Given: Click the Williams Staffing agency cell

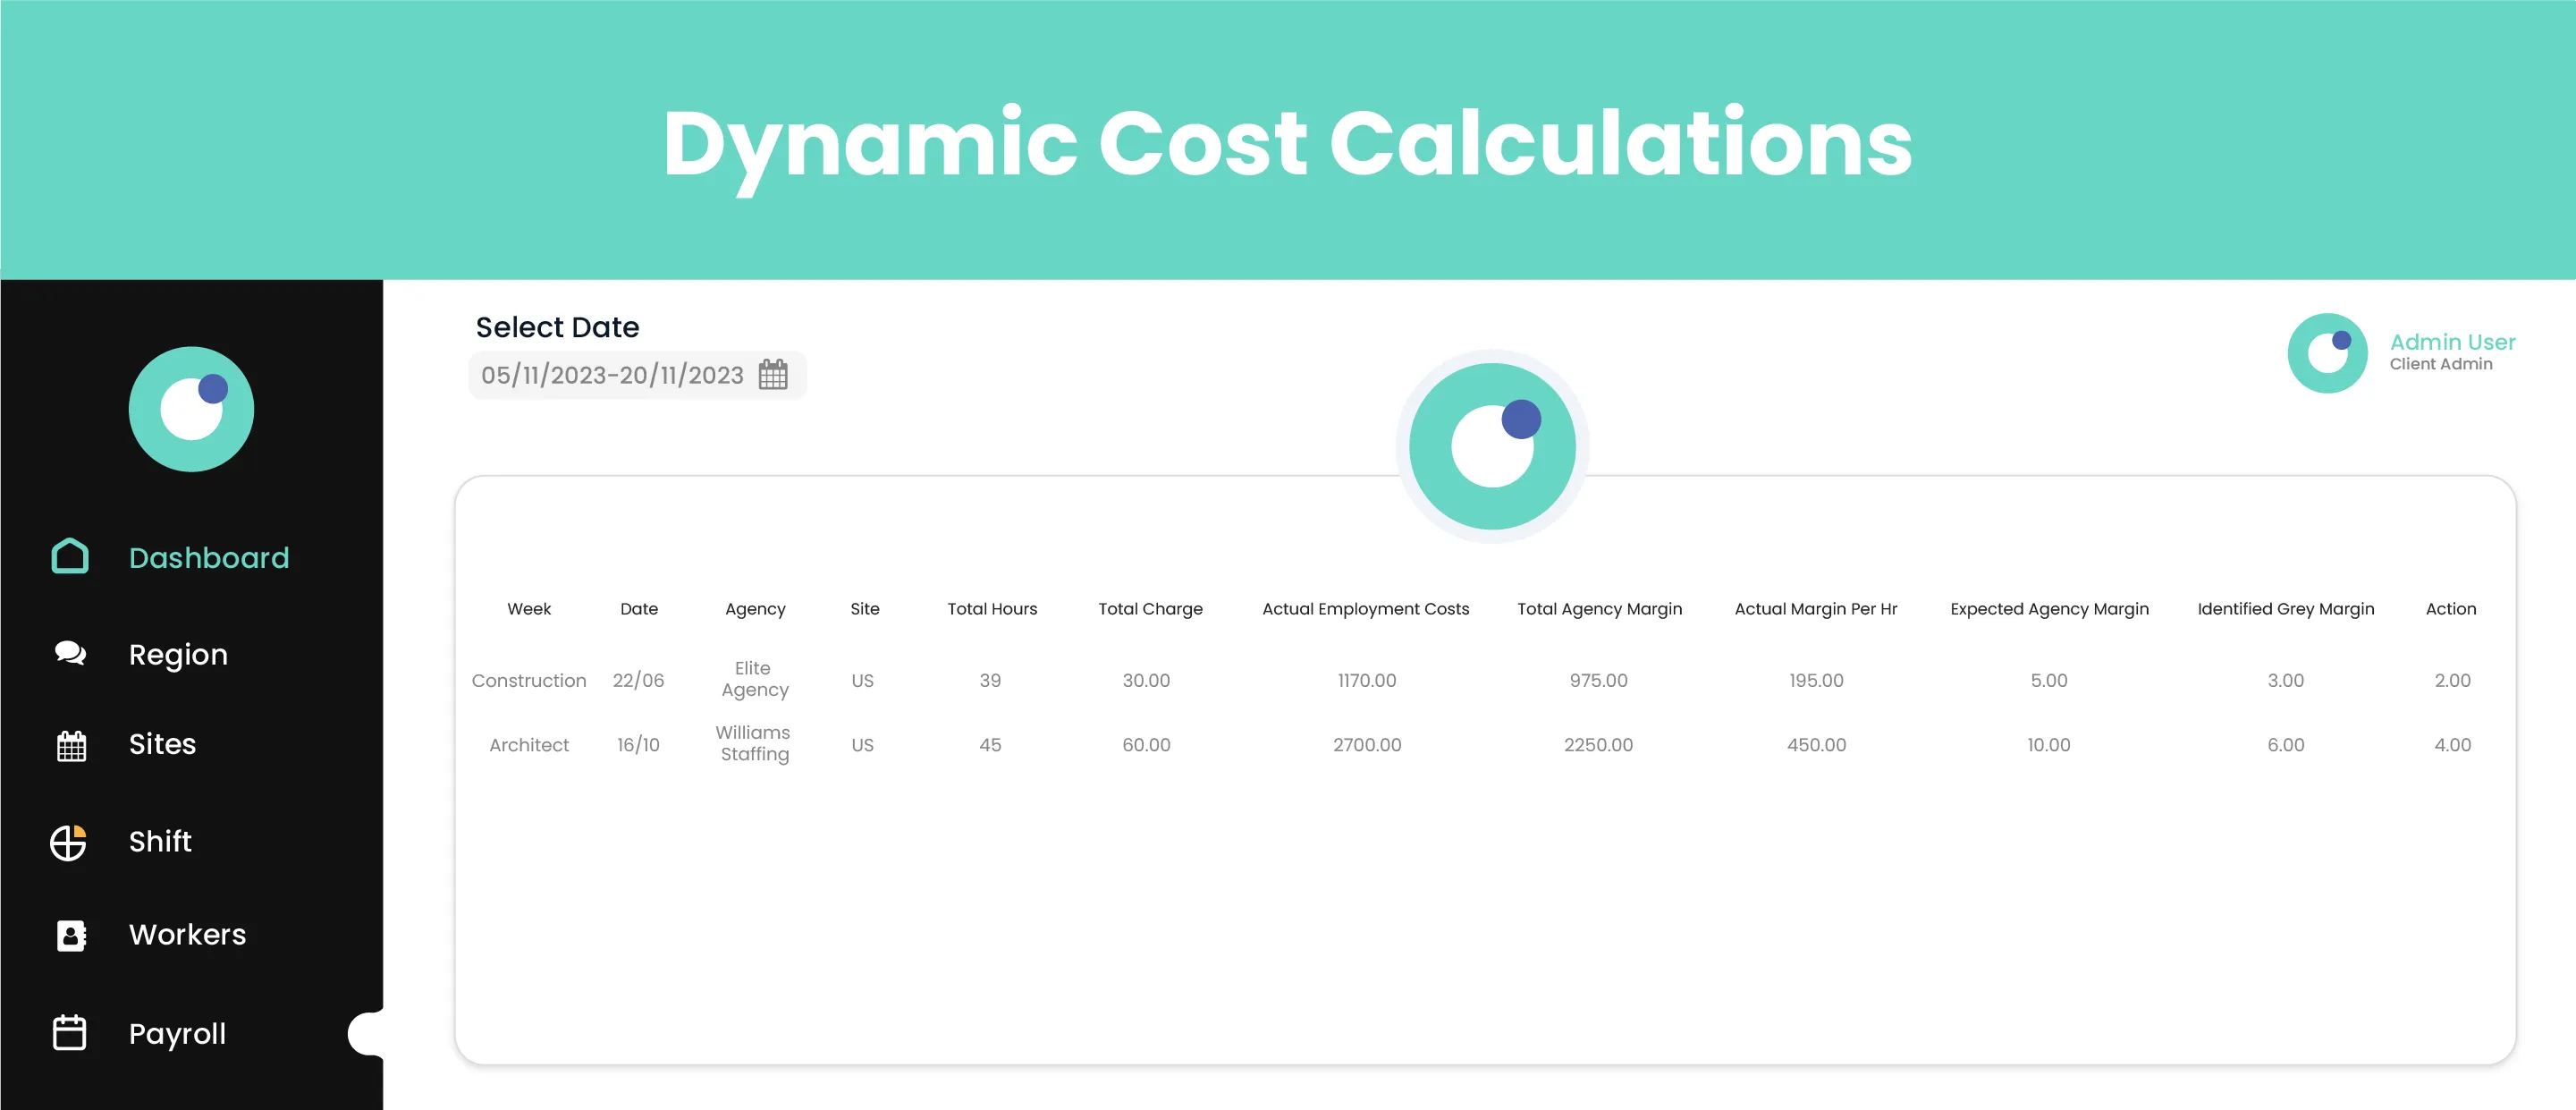Looking at the screenshot, I should pyautogui.click(x=754, y=743).
